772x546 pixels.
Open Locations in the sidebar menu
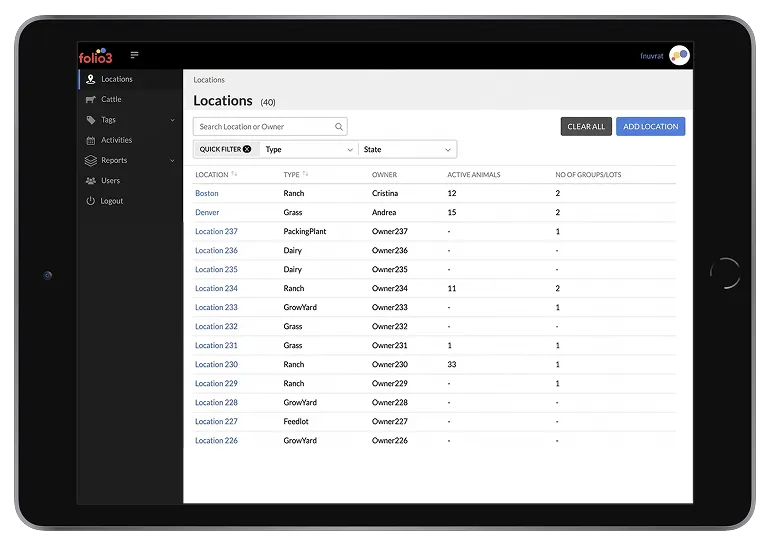130,79
